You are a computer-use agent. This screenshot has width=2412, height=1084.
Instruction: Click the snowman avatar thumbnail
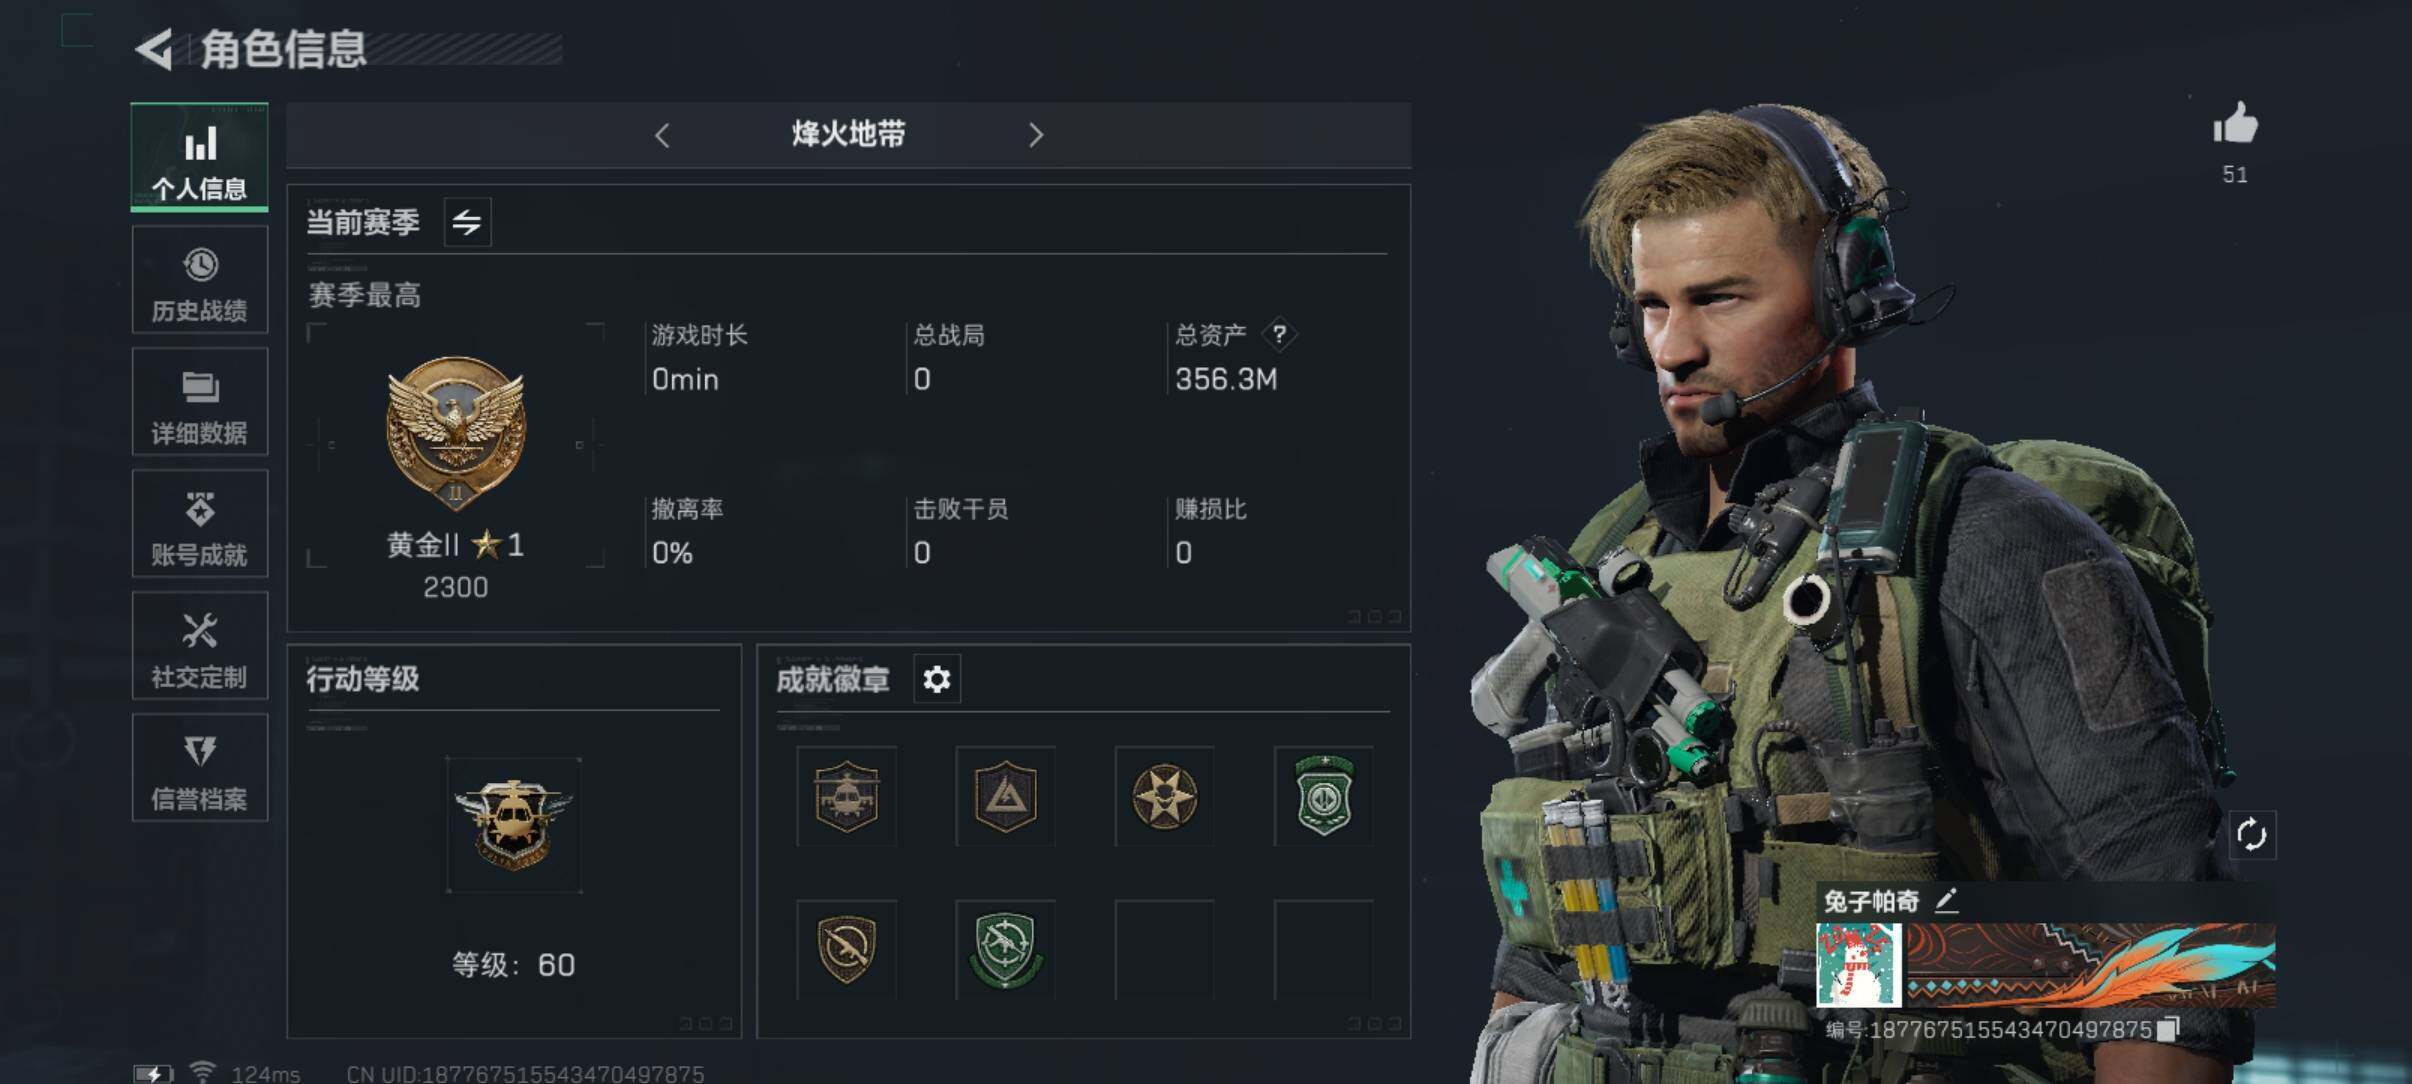click(1858, 965)
